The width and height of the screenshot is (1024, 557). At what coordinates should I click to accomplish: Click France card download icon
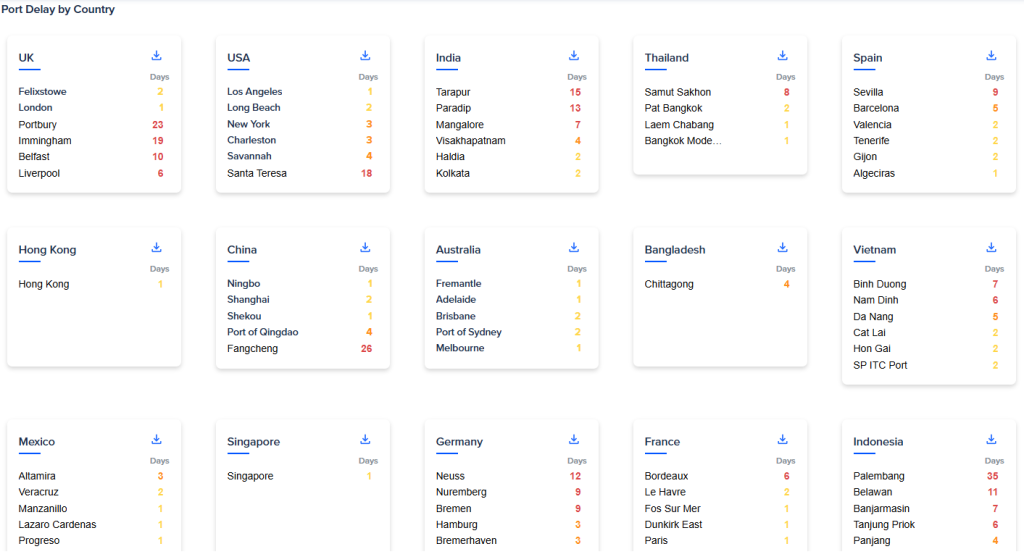tap(783, 440)
